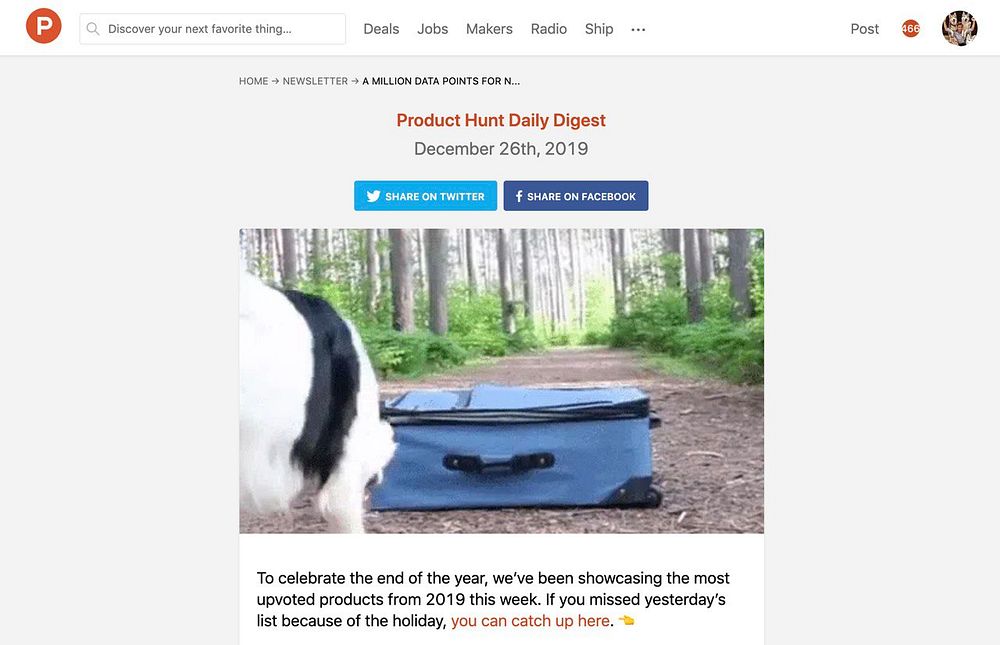Open Ship from the top navigation
The width and height of the screenshot is (1000, 645).
pos(599,29)
